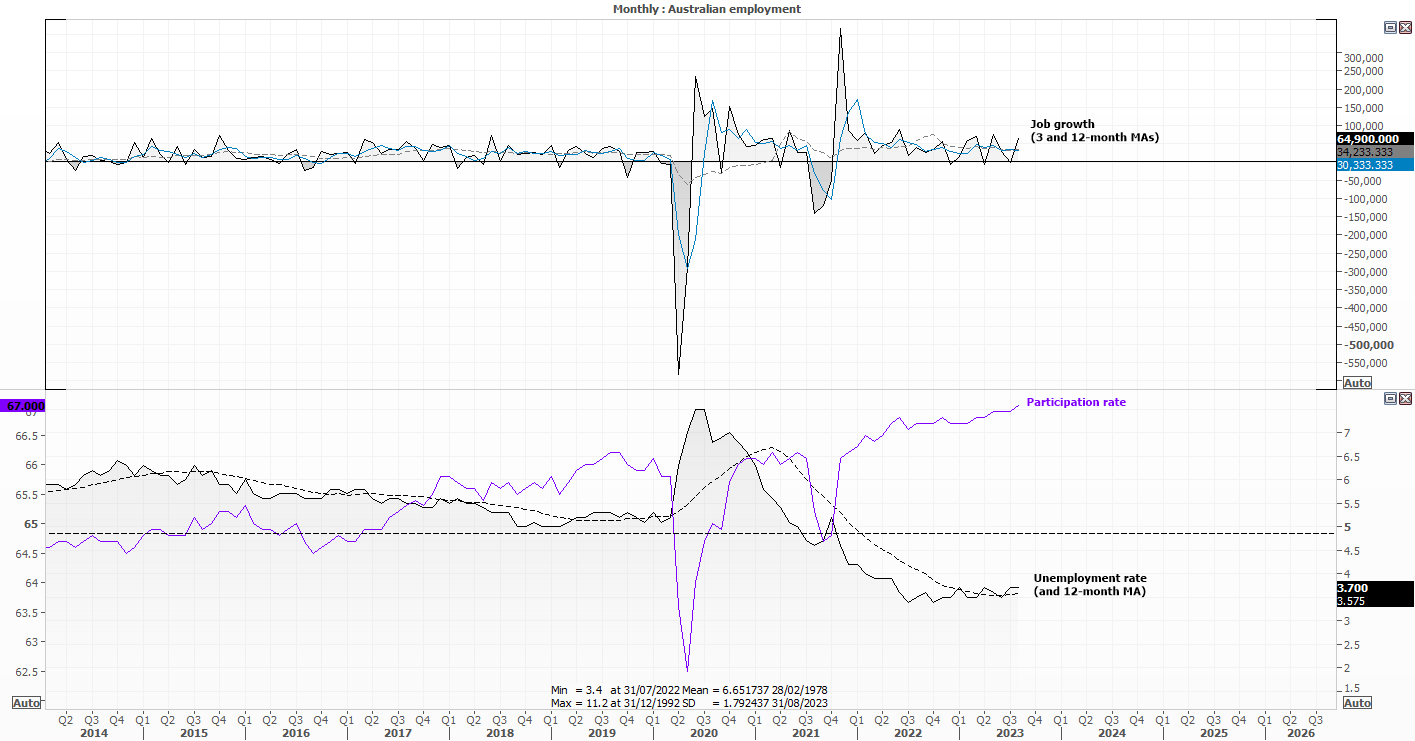This screenshot has width=1415, height=741.
Task: Select the 2022 year label on time axis
Action: click(908, 733)
